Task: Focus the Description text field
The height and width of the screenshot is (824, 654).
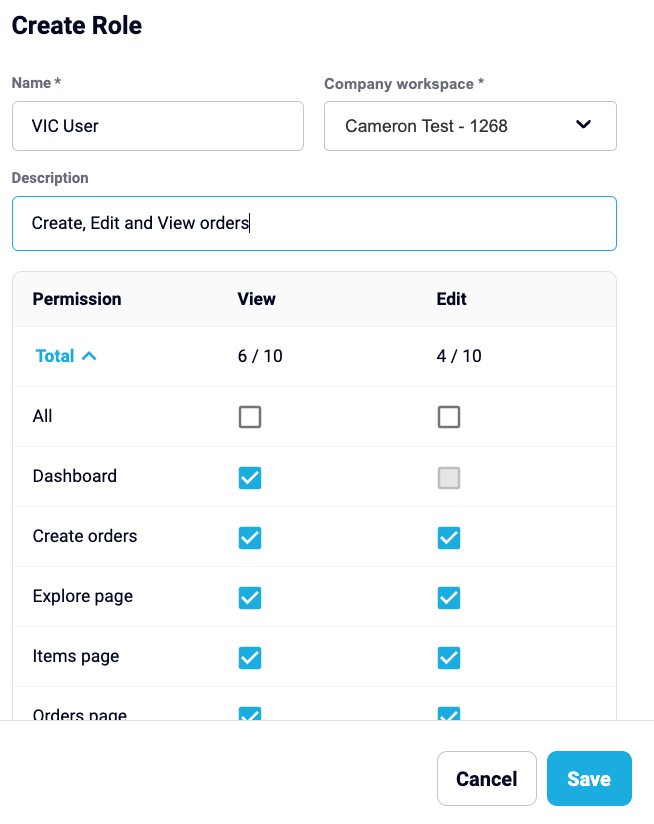Action: coord(314,223)
